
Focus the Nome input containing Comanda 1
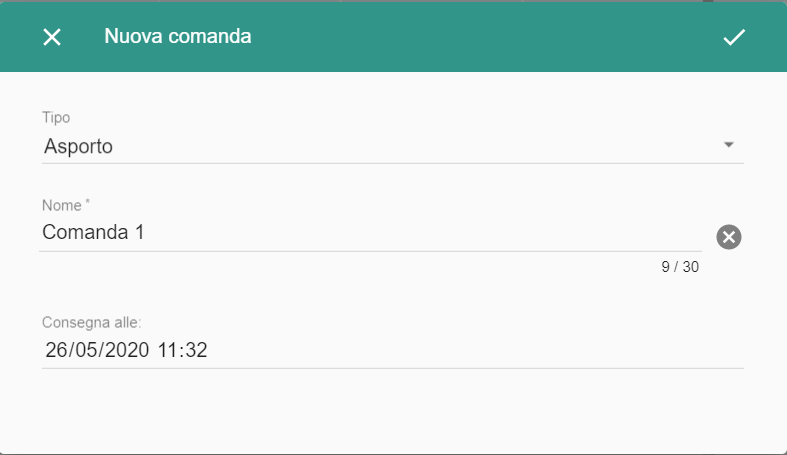[x=370, y=233]
